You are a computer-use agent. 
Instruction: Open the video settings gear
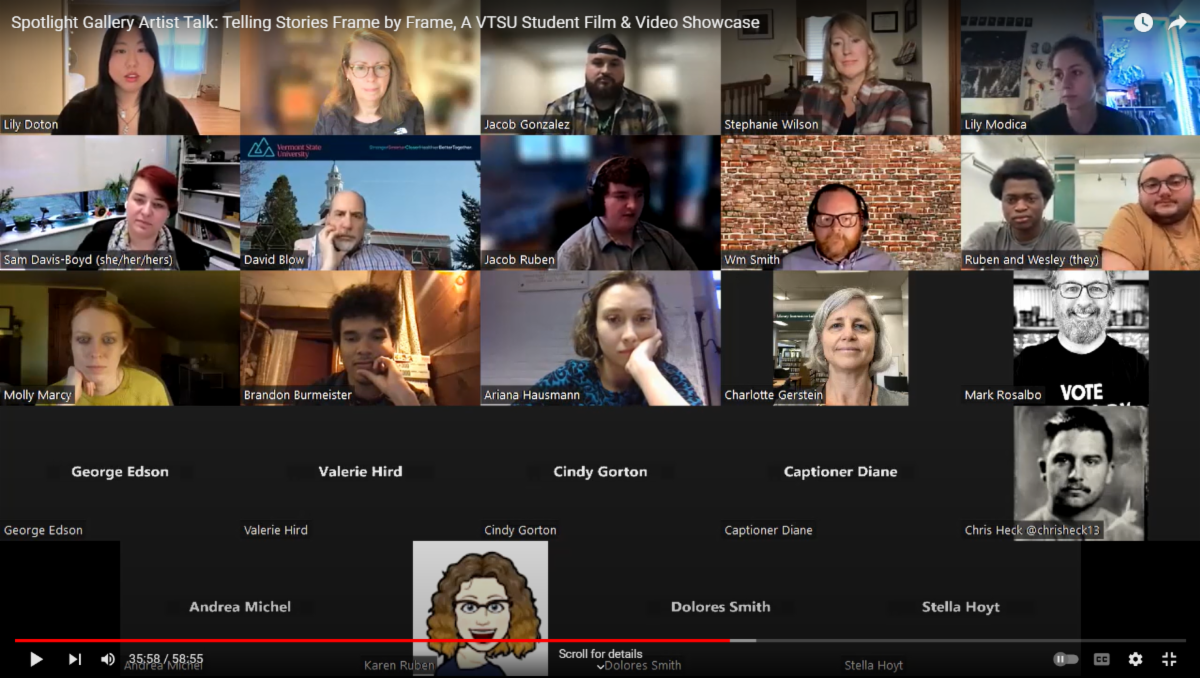(x=1135, y=659)
